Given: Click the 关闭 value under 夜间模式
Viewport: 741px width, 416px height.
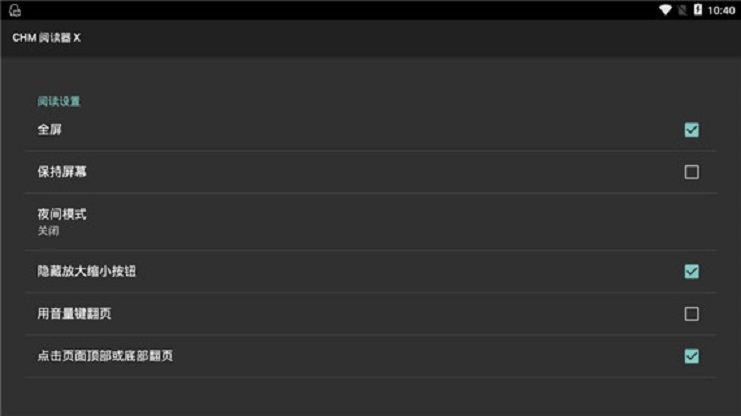Looking at the screenshot, I should point(48,231).
